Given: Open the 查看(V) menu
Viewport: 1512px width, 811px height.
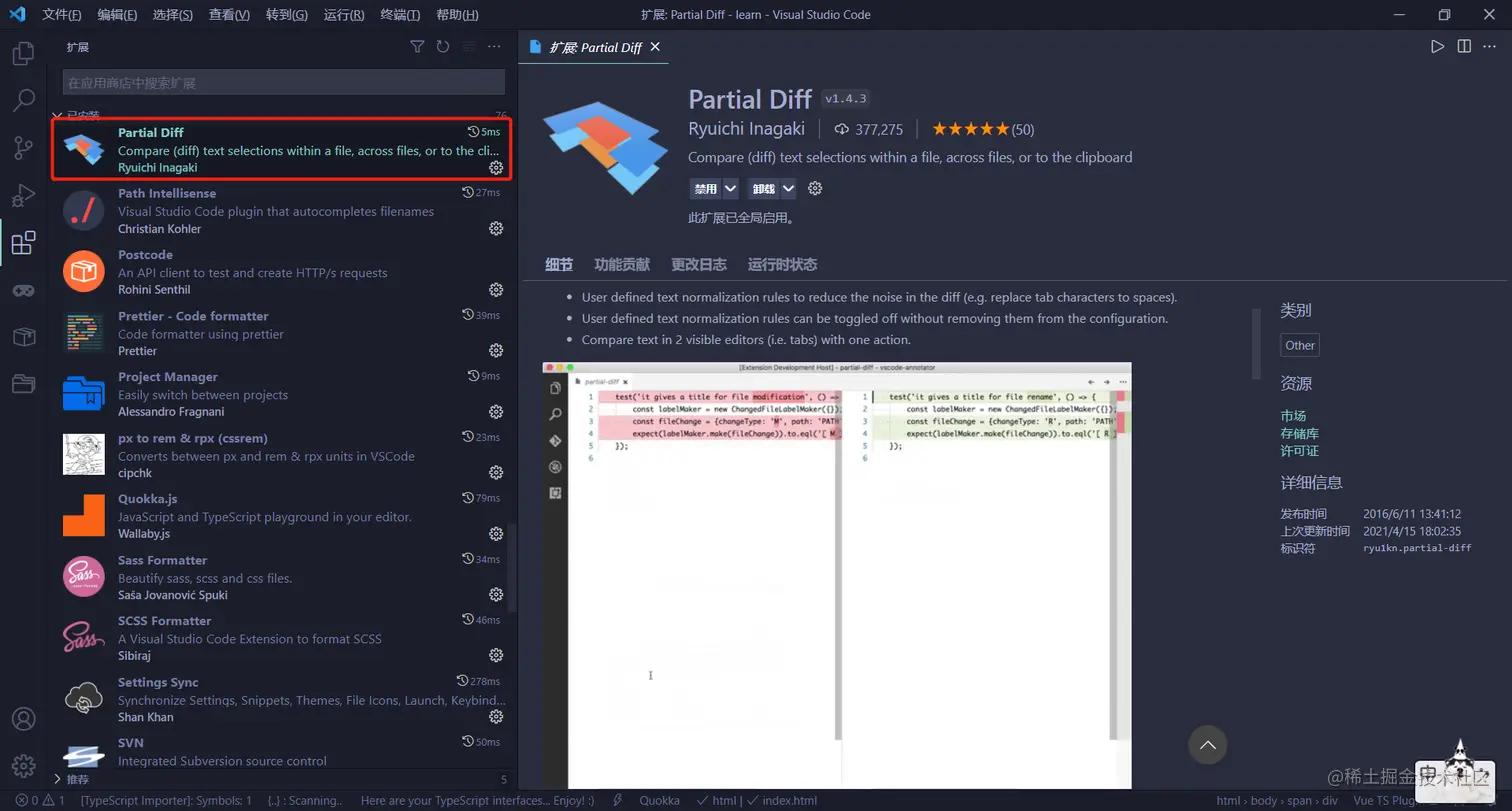Looking at the screenshot, I should click(x=231, y=15).
